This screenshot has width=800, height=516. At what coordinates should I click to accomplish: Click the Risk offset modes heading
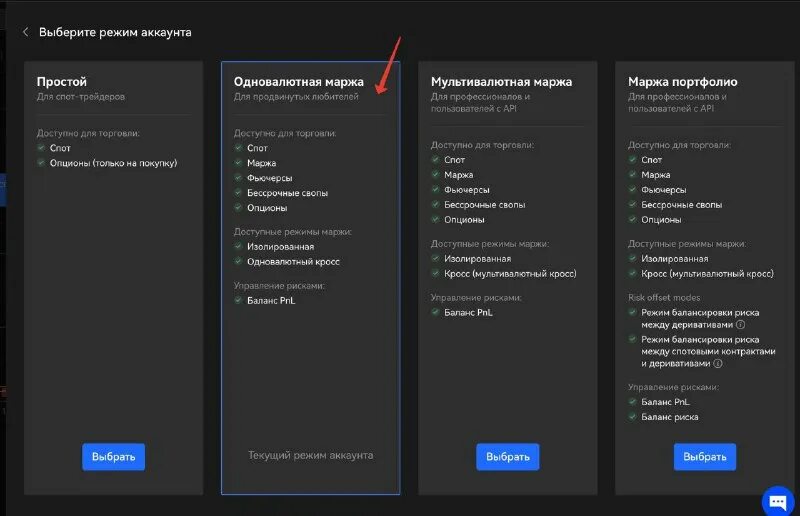click(664, 298)
